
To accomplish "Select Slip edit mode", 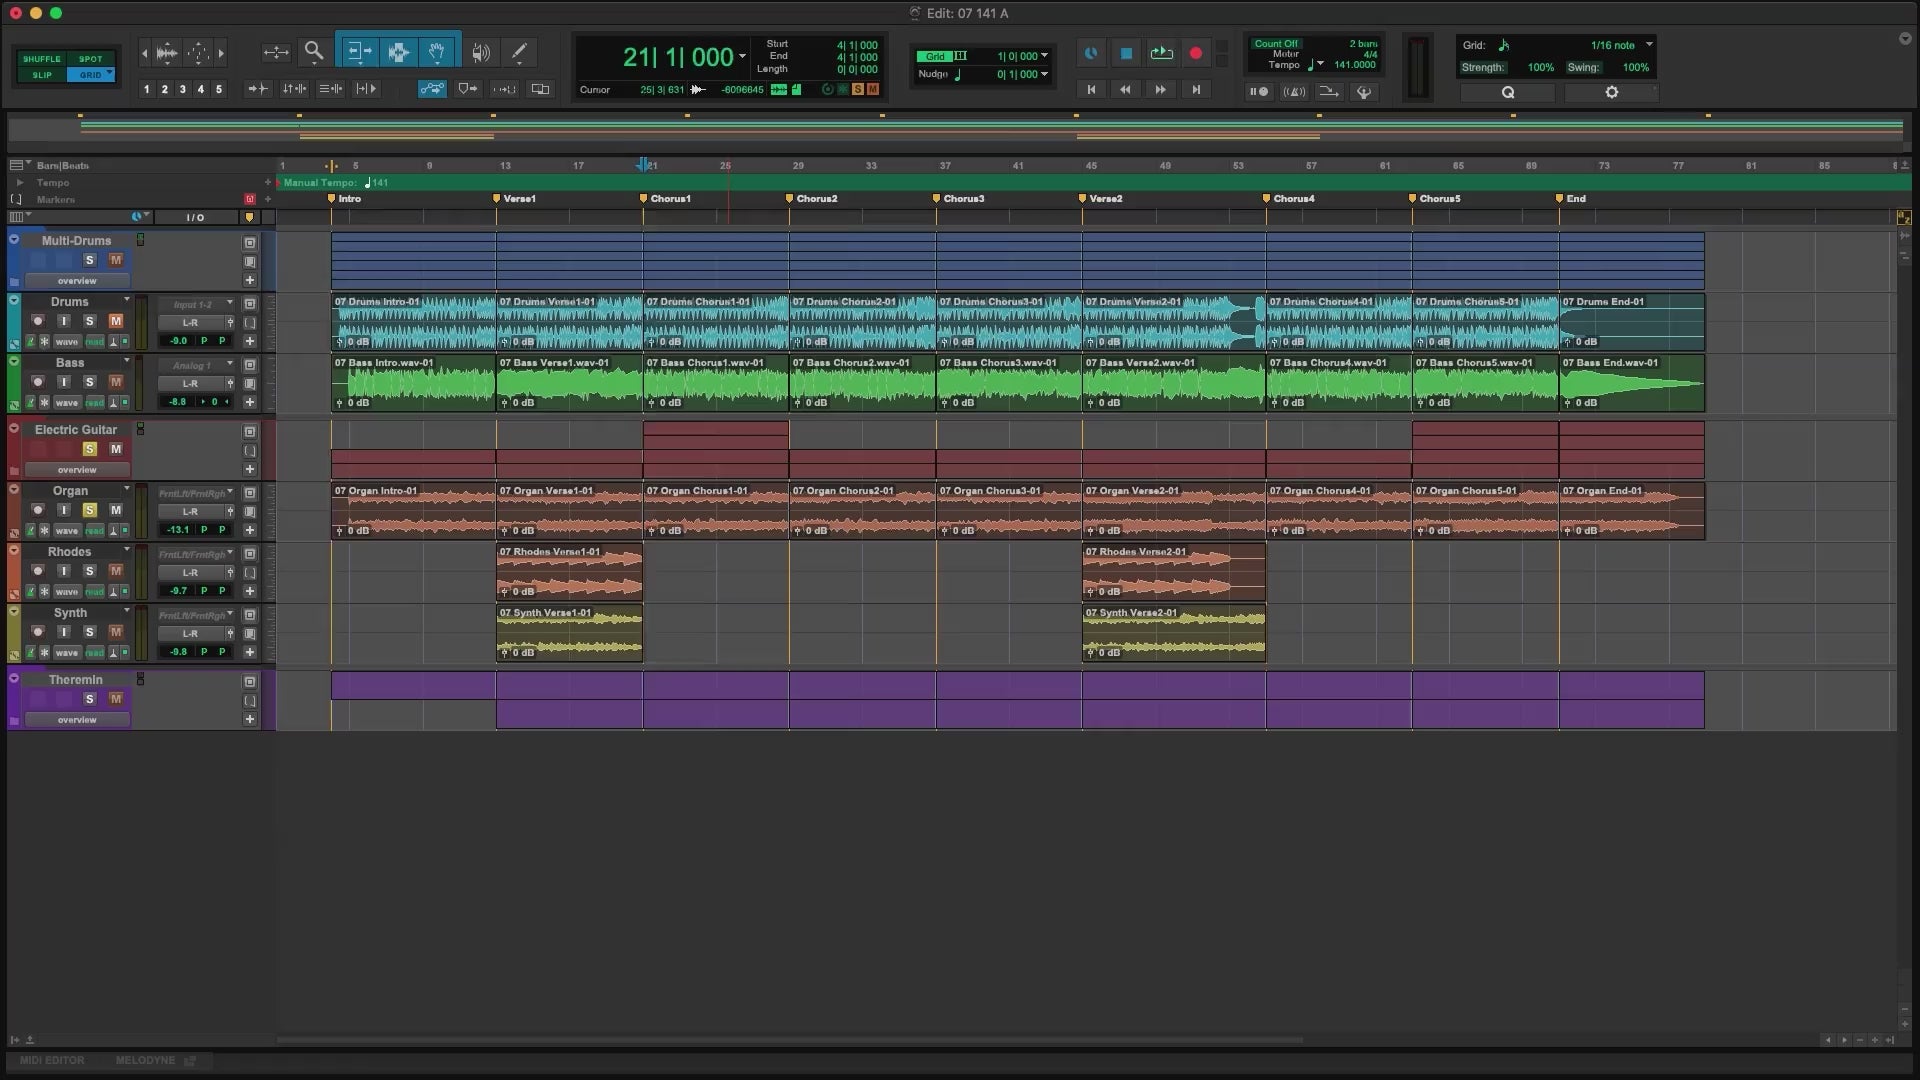I will point(41,75).
